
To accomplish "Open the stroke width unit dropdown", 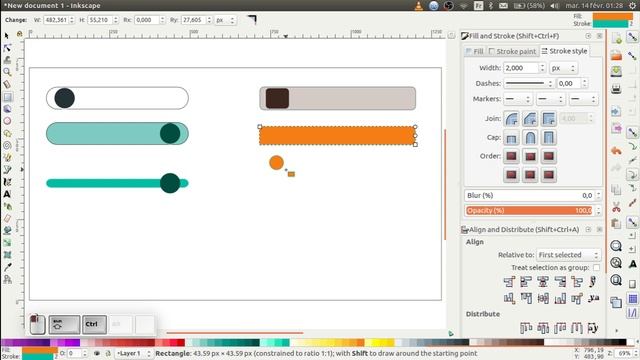I will tap(563, 68).
